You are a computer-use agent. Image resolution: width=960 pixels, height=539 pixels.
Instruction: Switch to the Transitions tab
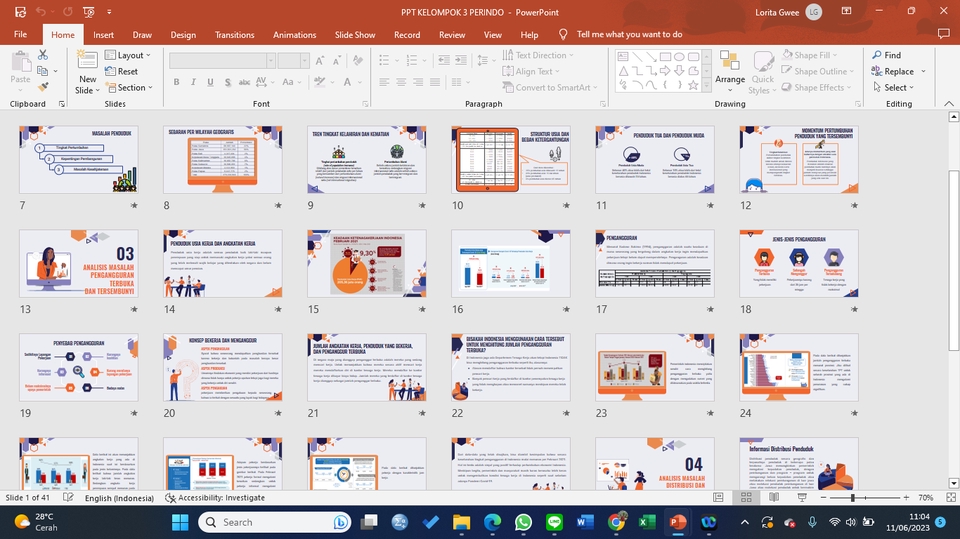click(x=234, y=35)
